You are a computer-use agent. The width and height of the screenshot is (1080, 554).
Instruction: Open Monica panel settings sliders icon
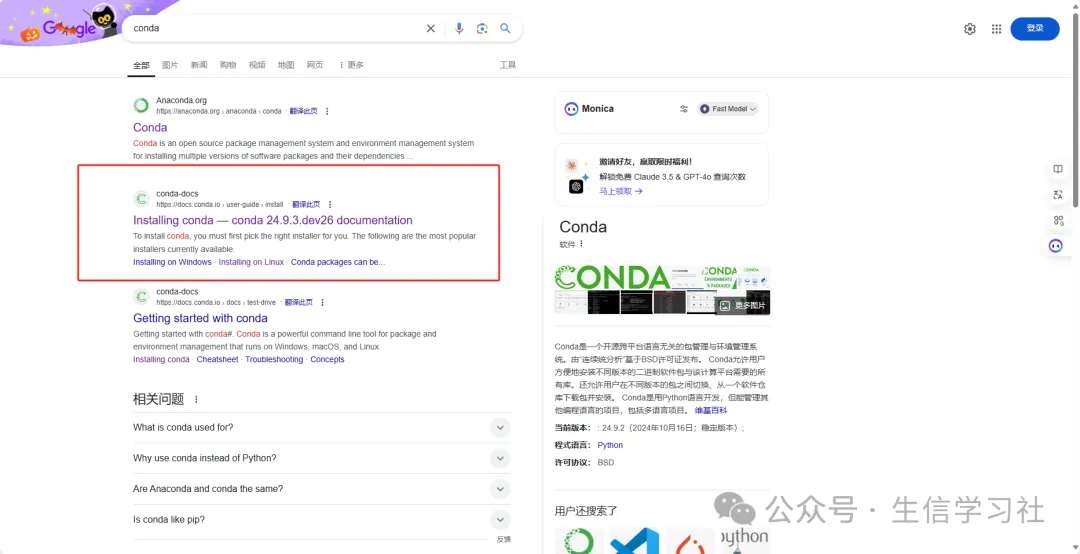click(x=684, y=109)
